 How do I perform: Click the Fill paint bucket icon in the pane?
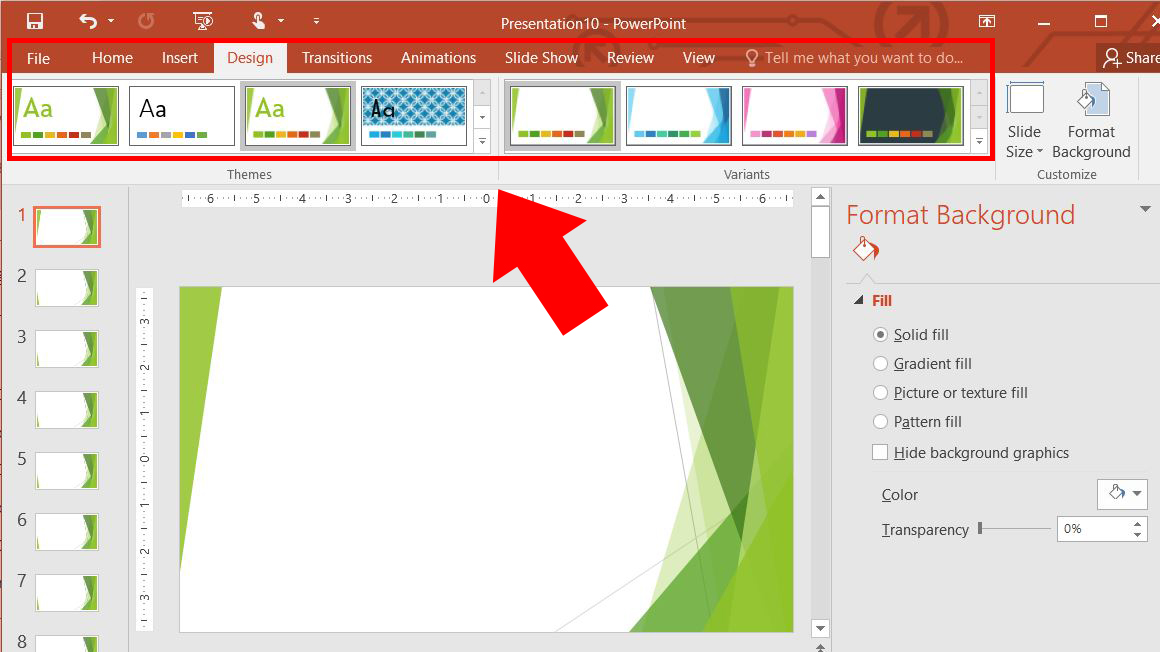coord(866,249)
